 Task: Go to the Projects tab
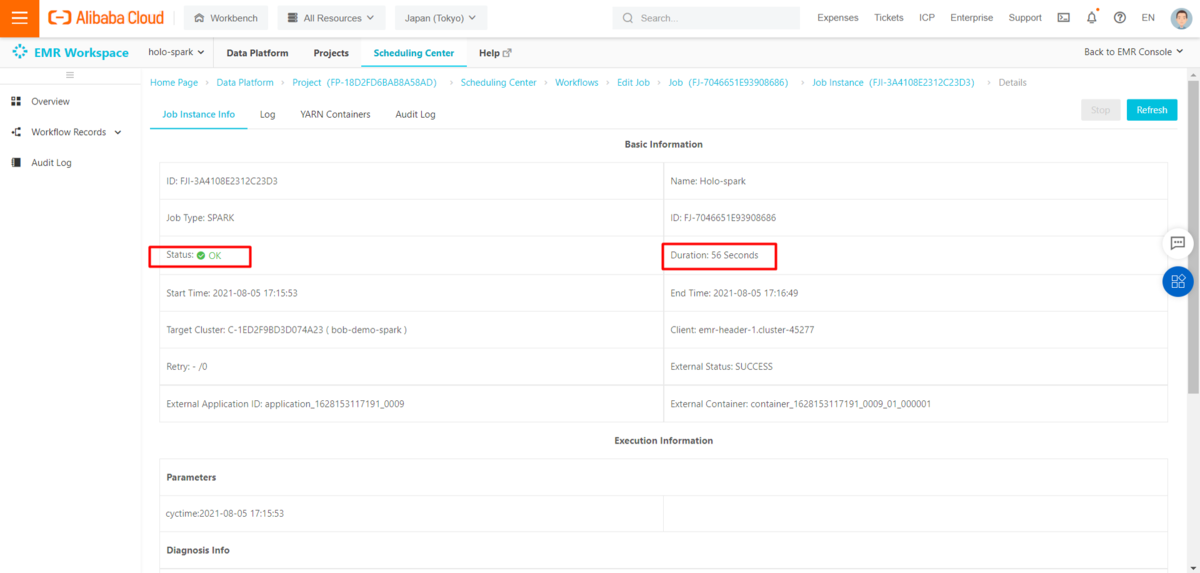[x=331, y=53]
